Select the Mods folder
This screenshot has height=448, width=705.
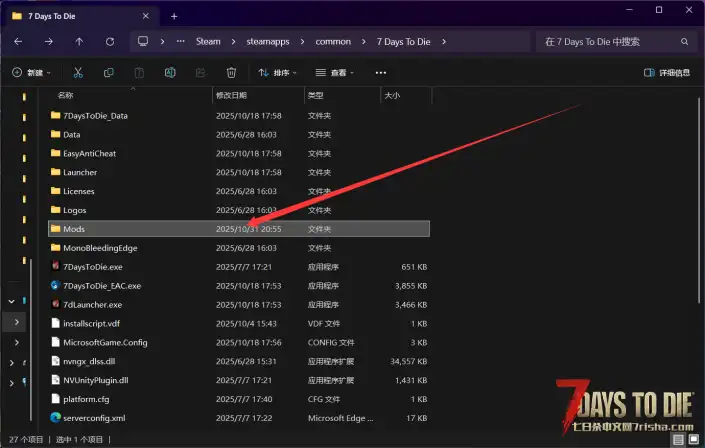point(239,229)
